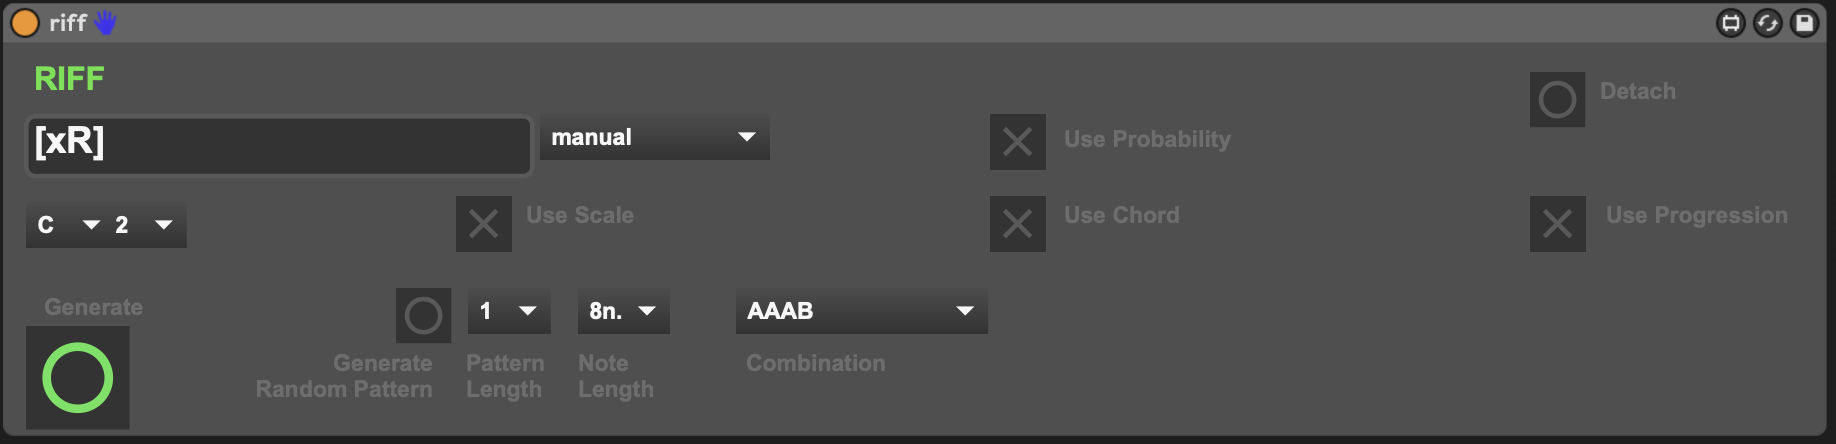Enable the Use Scale checkbox
The height and width of the screenshot is (444, 1836).
(x=484, y=223)
